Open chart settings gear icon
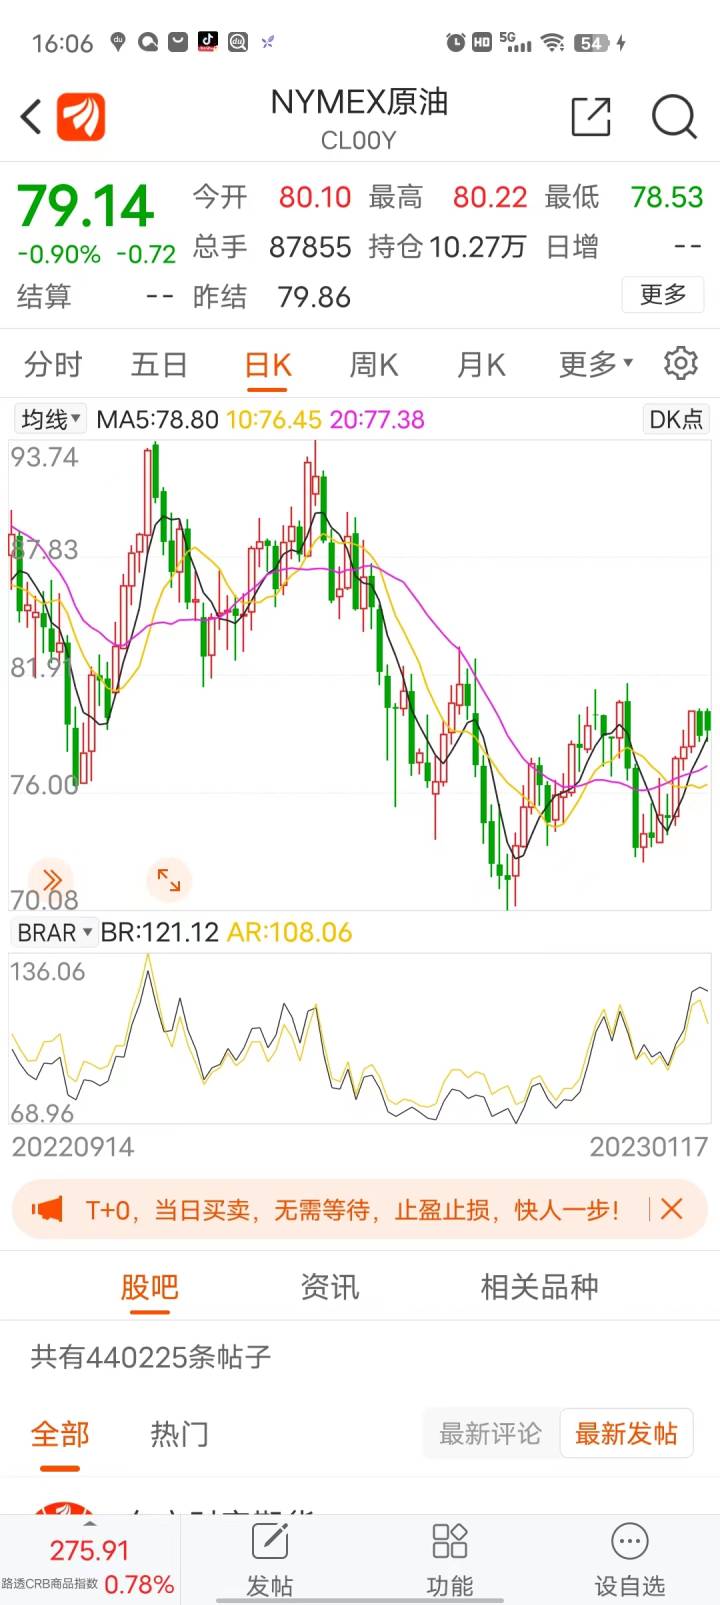Image resolution: width=720 pixels, height=1605 pixels. click(x=680, y=363)
